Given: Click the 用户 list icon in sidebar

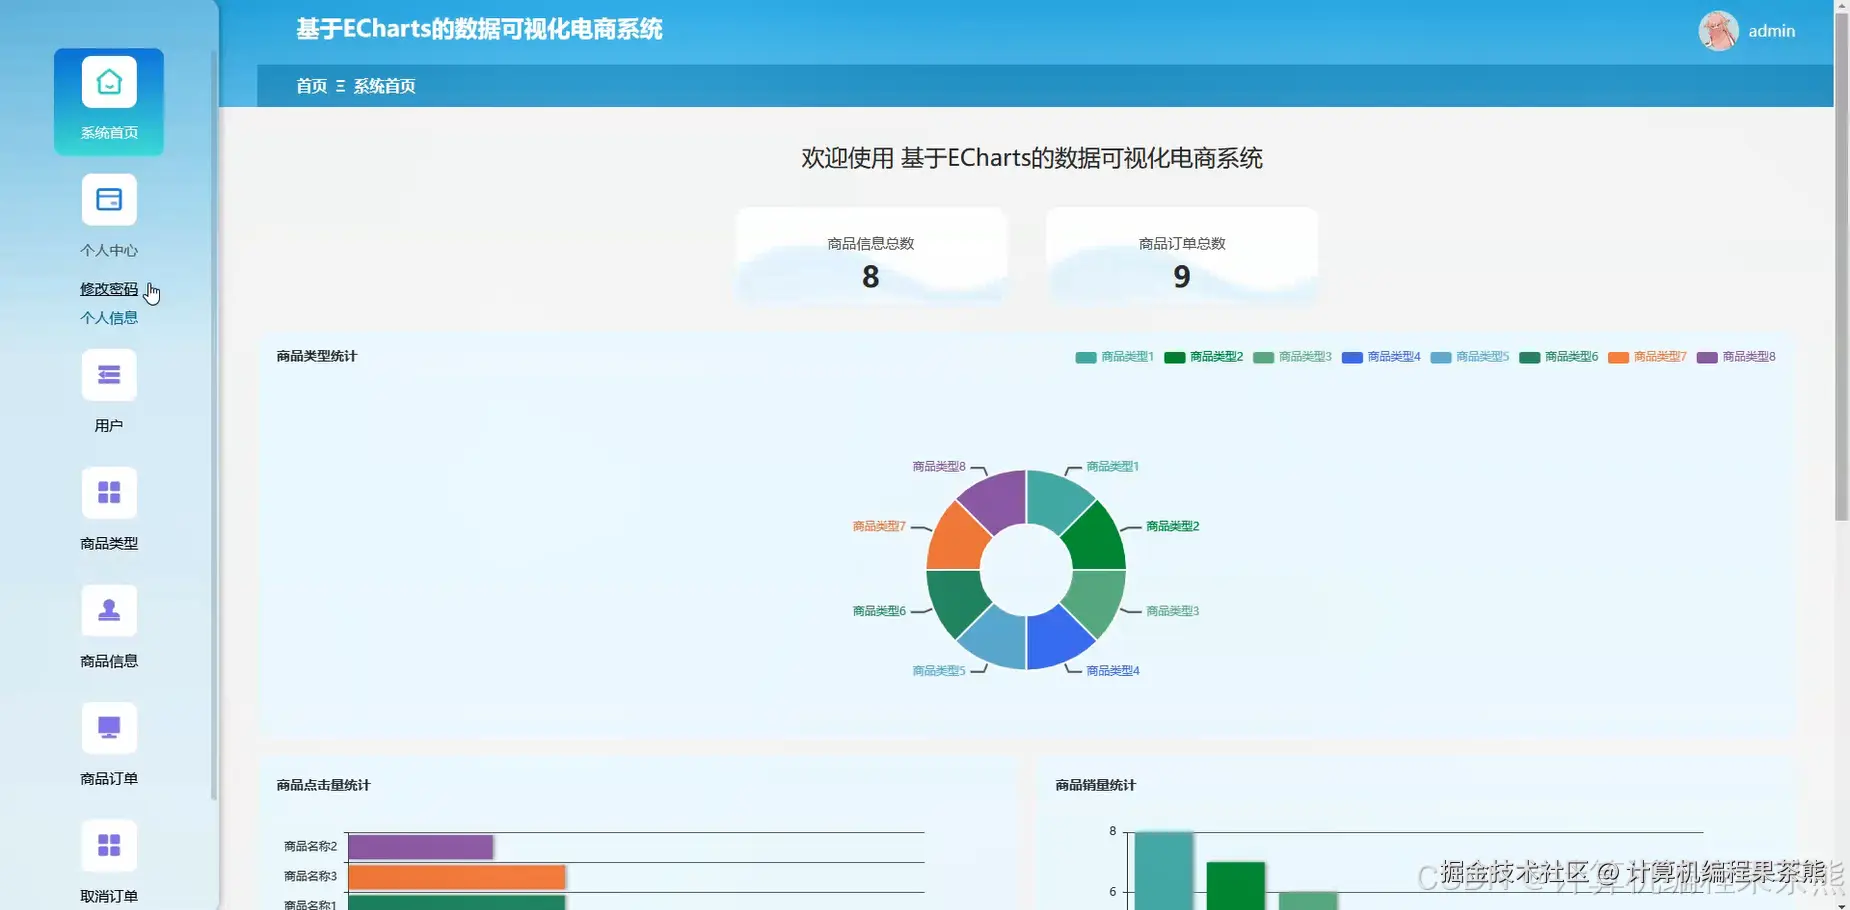Looking at the screenshot, I should point(108,374).
